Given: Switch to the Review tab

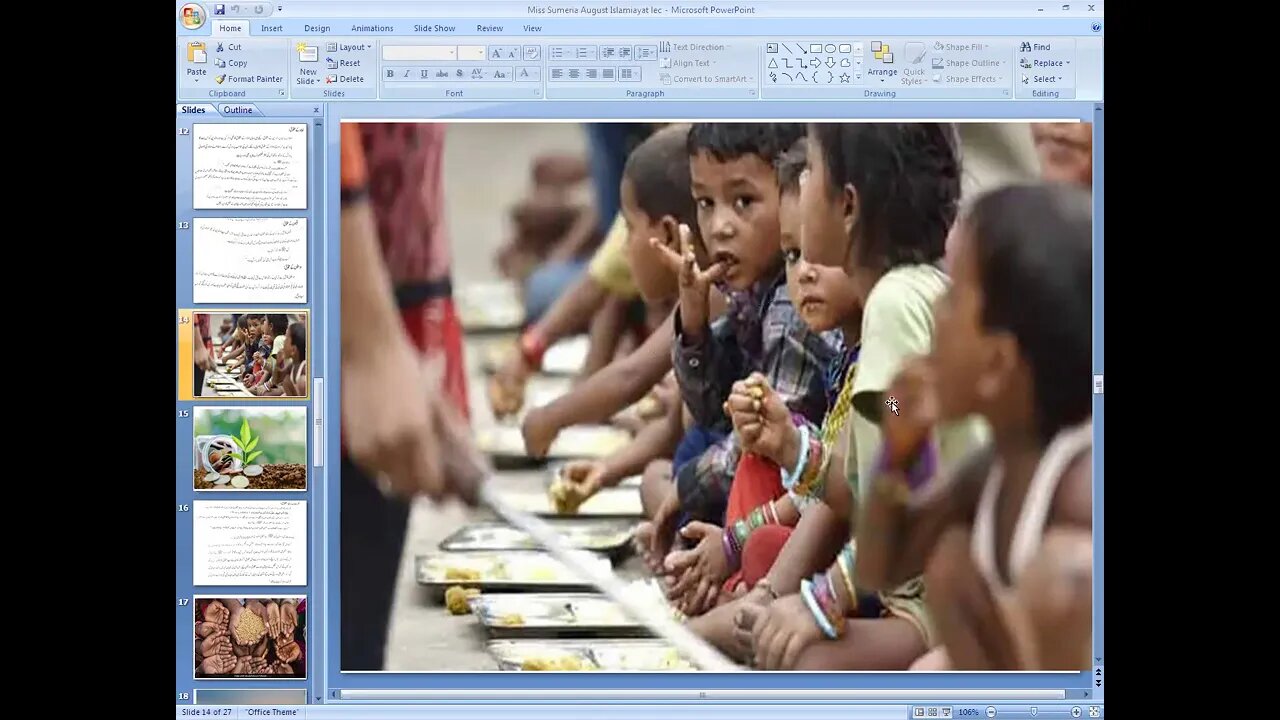Looking at the screenshot, I should pyautogui.click(x=490, y=28).
